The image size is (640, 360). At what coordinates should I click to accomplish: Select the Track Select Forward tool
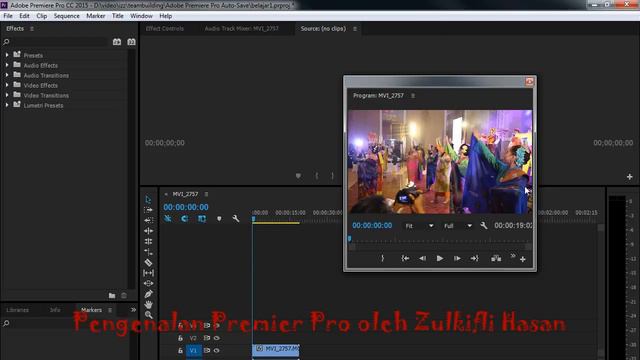[148, 210]
